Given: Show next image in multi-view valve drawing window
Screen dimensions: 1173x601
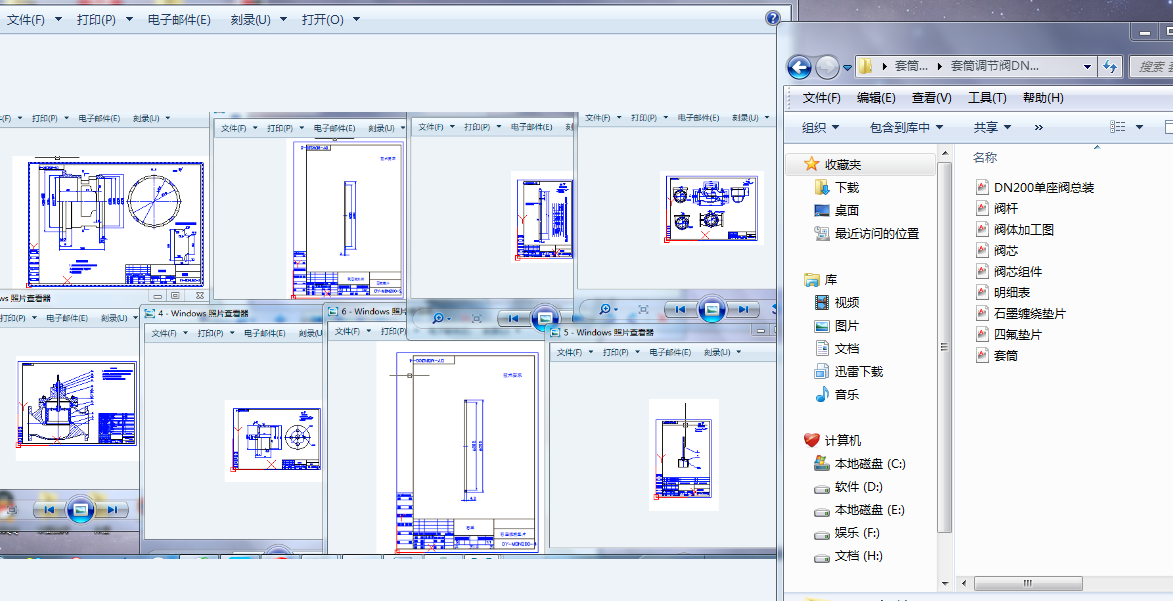Looking at the screenshot, I should pyautogui.click(x=743, y=309).
